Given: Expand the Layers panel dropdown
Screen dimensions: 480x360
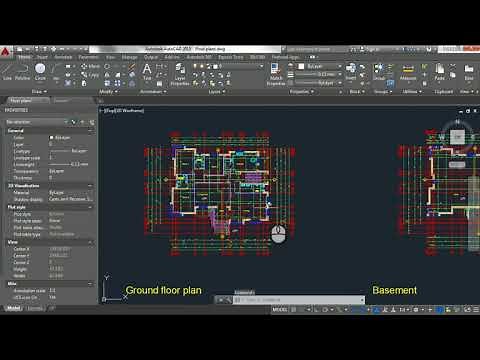Looking at the screenshot, I should pyautogui.click(x=216, y=91).
